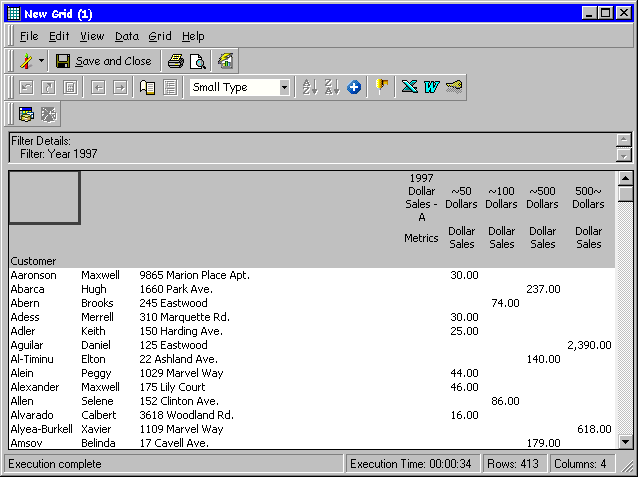Open the dropdown arrow beside the design icon
Screen dimensions: 638x477
pos(42,61)
